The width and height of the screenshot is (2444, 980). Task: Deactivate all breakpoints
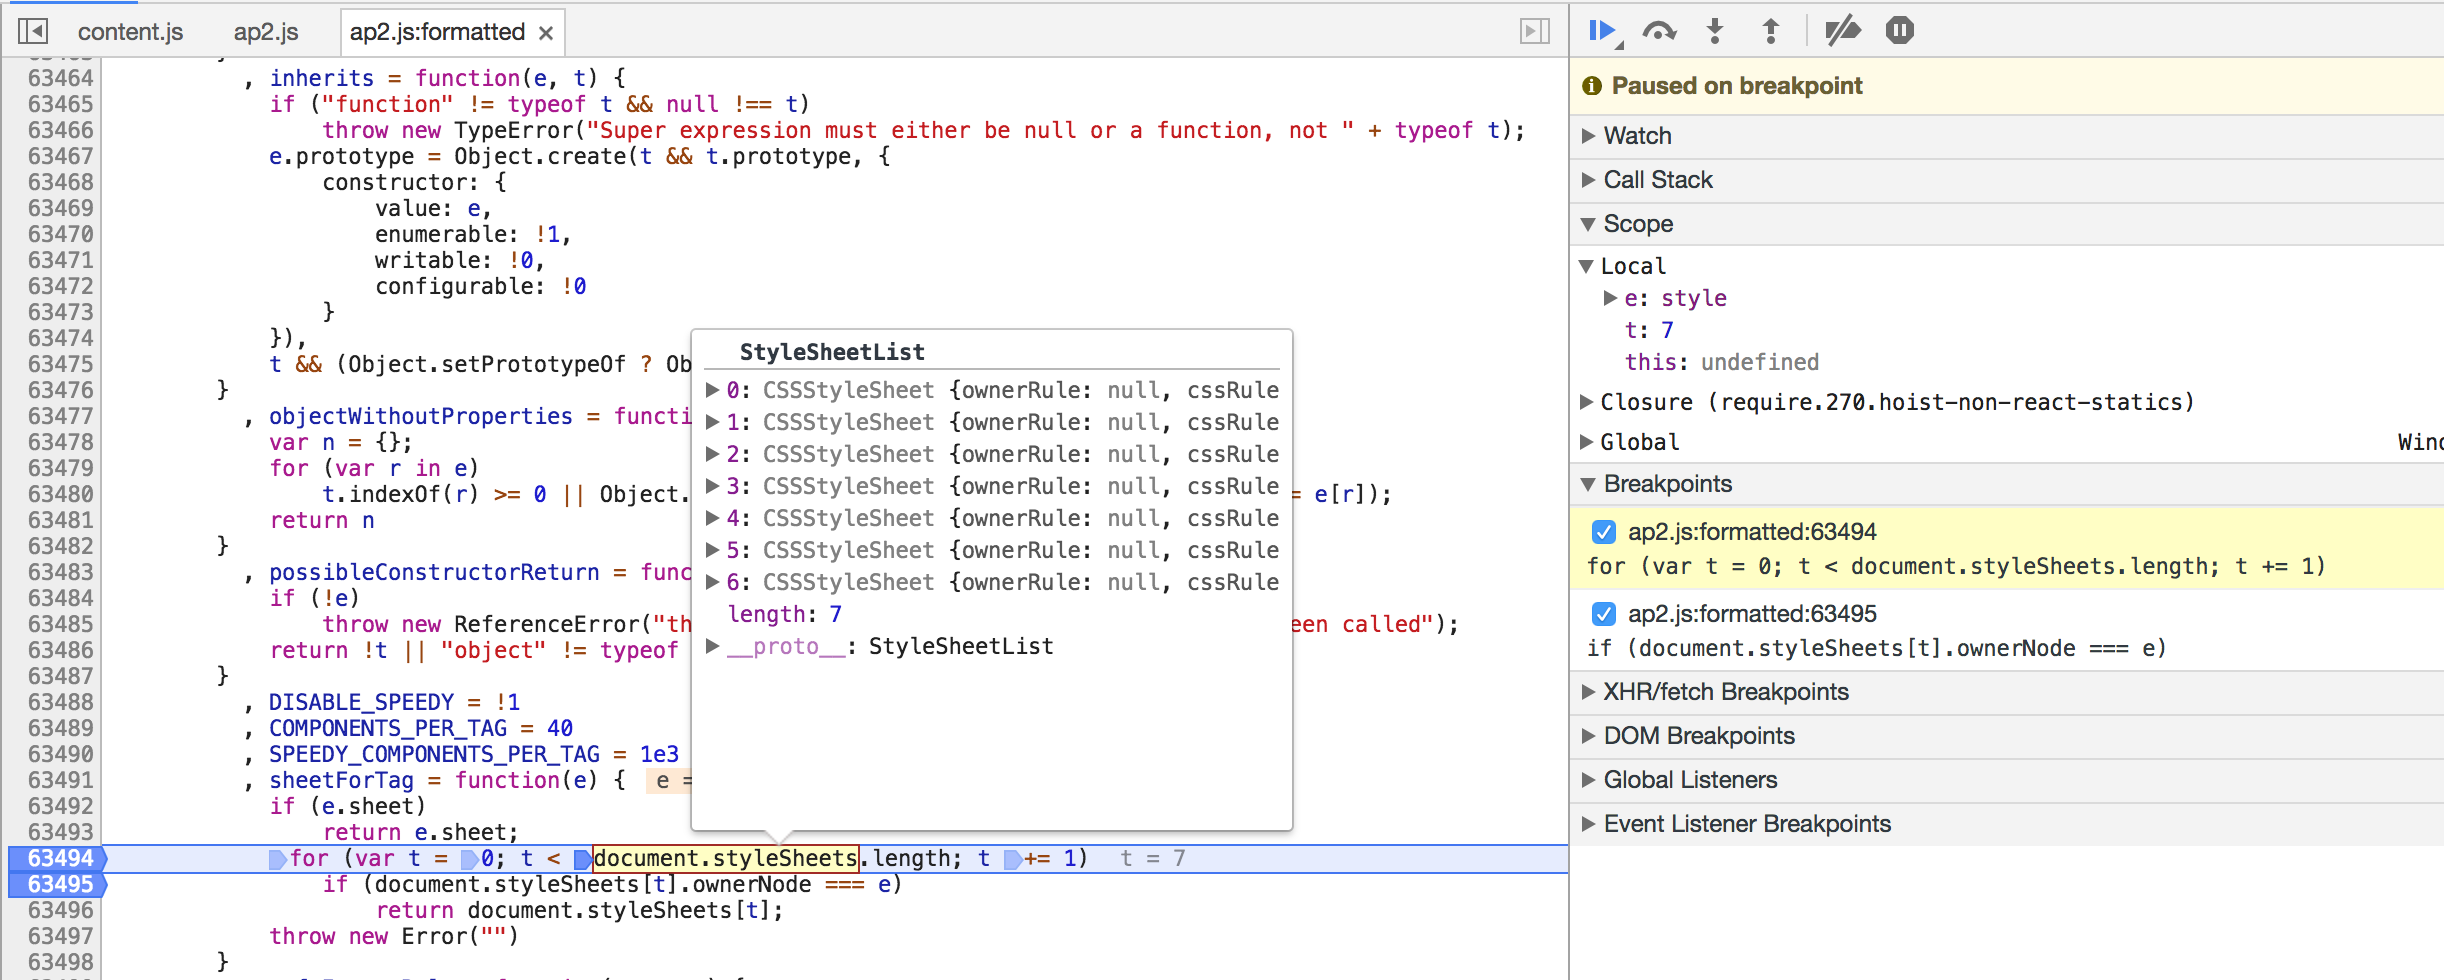(x=1843, y=30)
